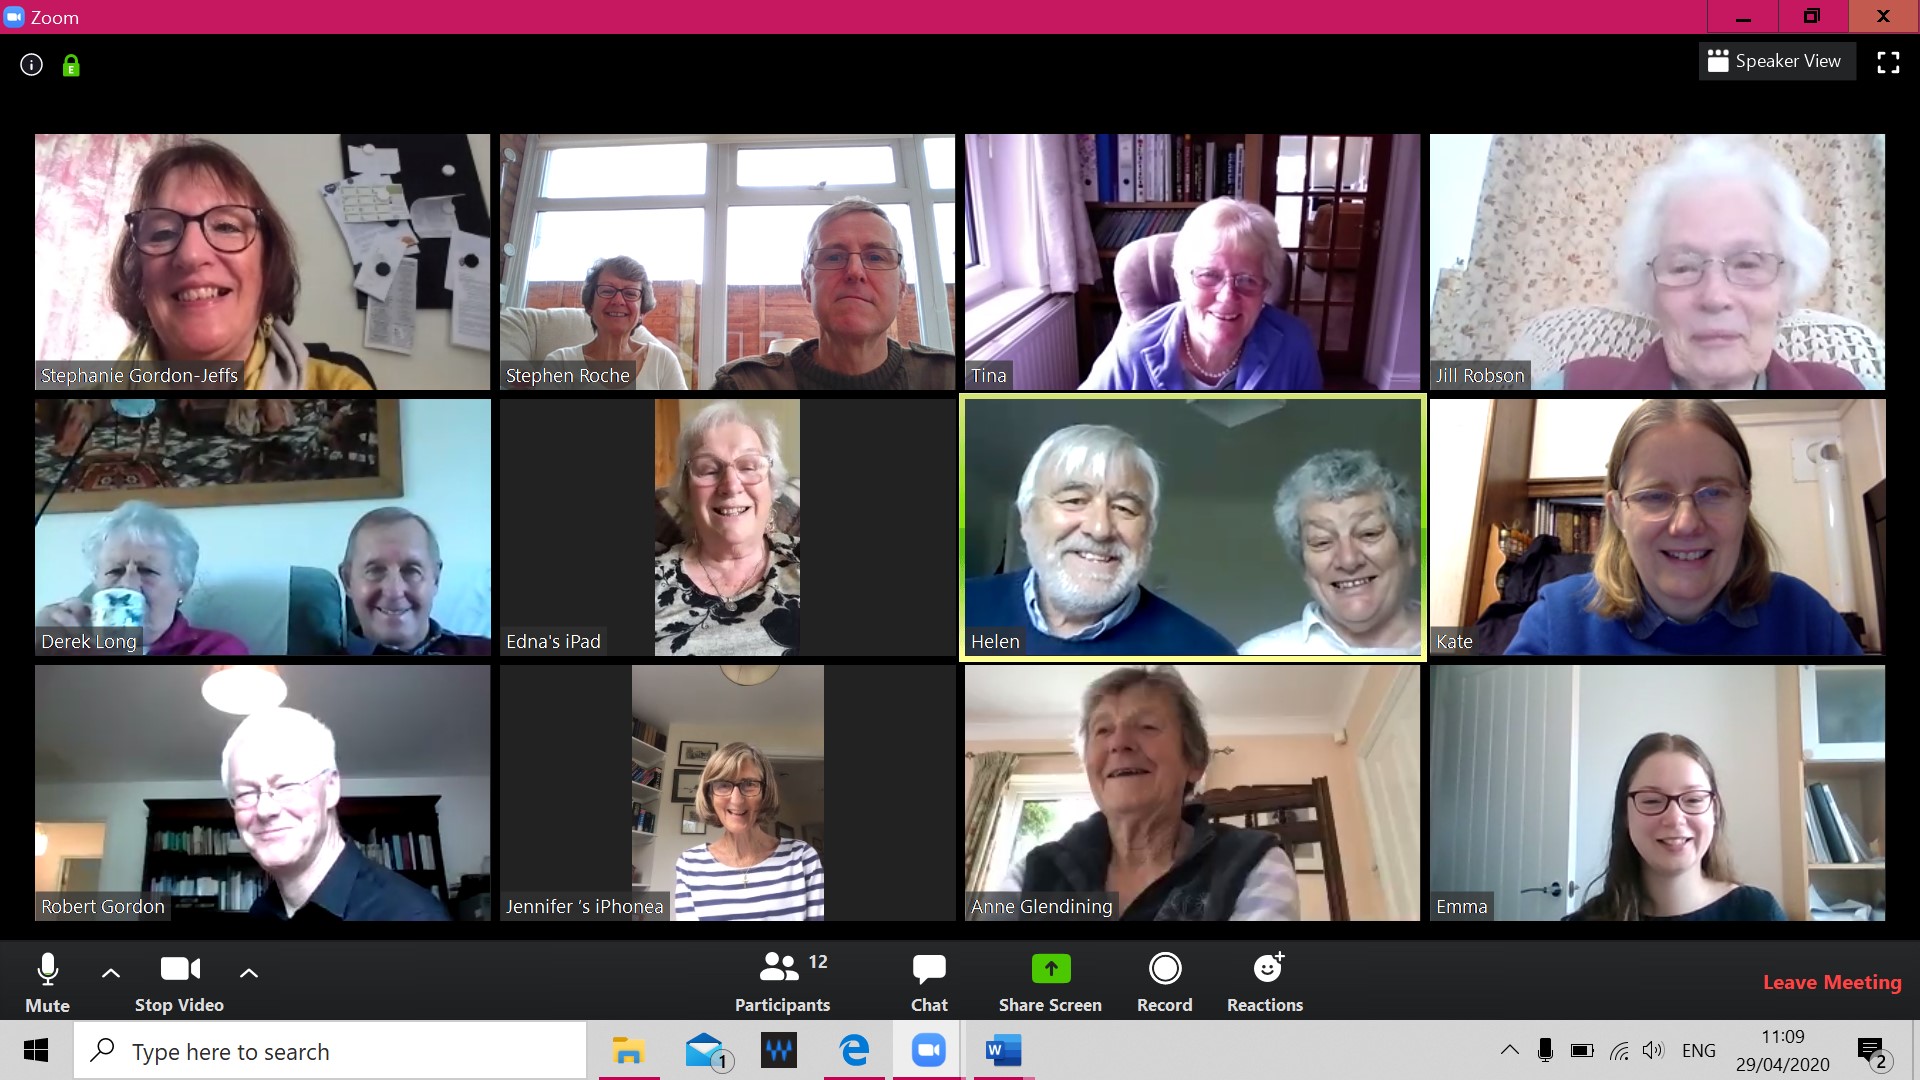Open Windows Start menu
1920x1080 pixels.
pos(36,1051)
